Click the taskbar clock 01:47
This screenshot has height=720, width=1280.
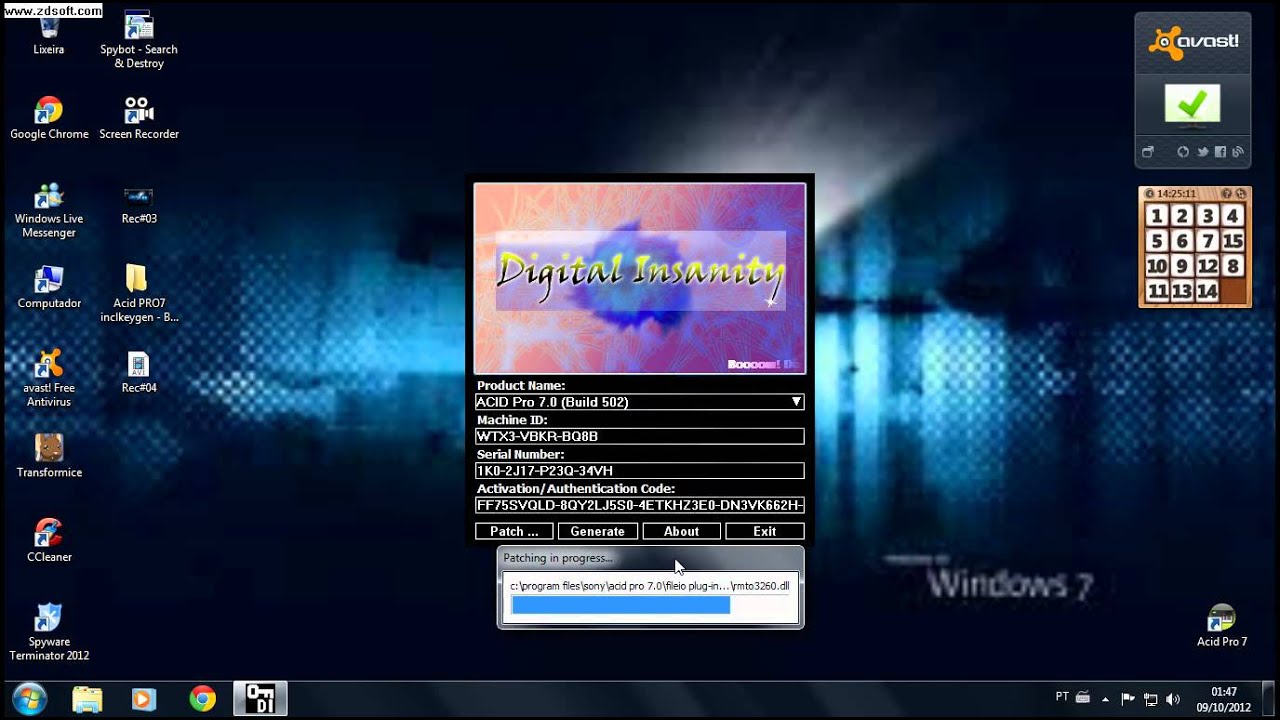click(x=1224, y=691)
